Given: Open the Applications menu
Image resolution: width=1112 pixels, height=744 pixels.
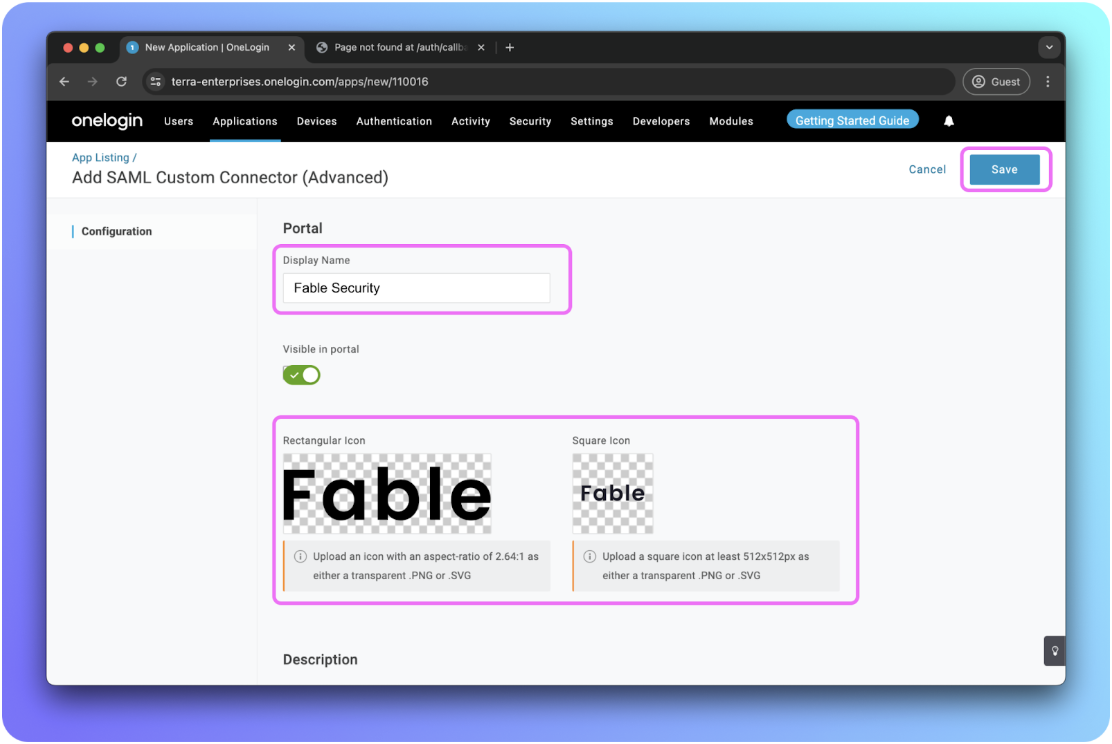Looking at the screenshot, I should 245,121.
